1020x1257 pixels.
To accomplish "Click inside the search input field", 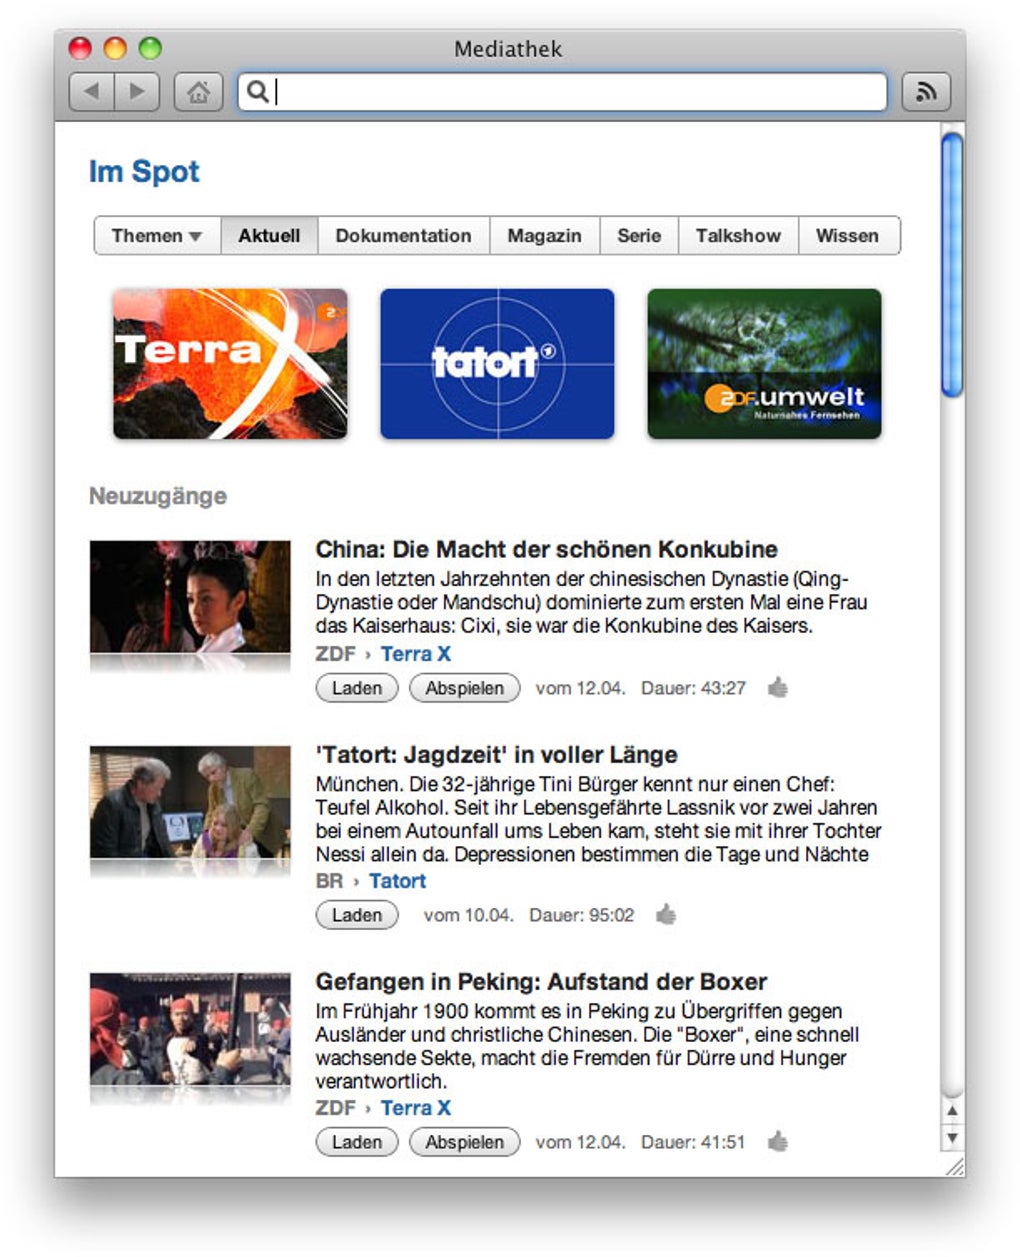I will tap(562, 92).
